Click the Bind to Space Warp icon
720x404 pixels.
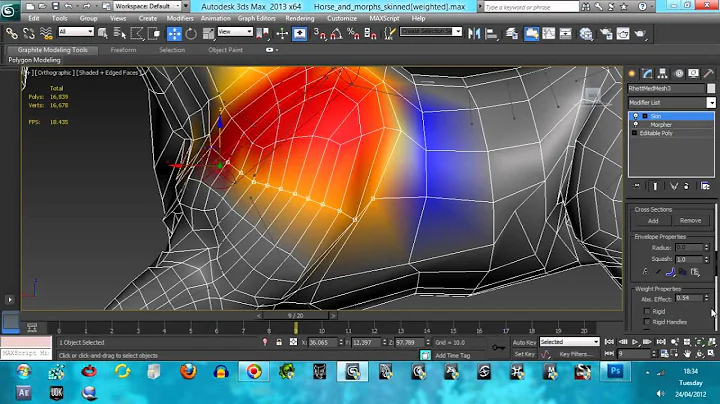tap(46, 33)
